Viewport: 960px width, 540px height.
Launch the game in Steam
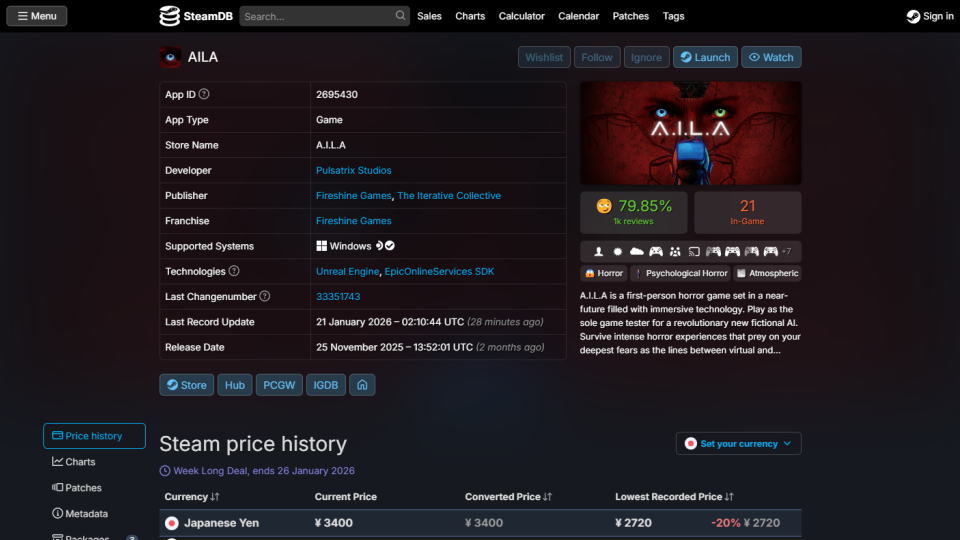click(x=705, y=57)
